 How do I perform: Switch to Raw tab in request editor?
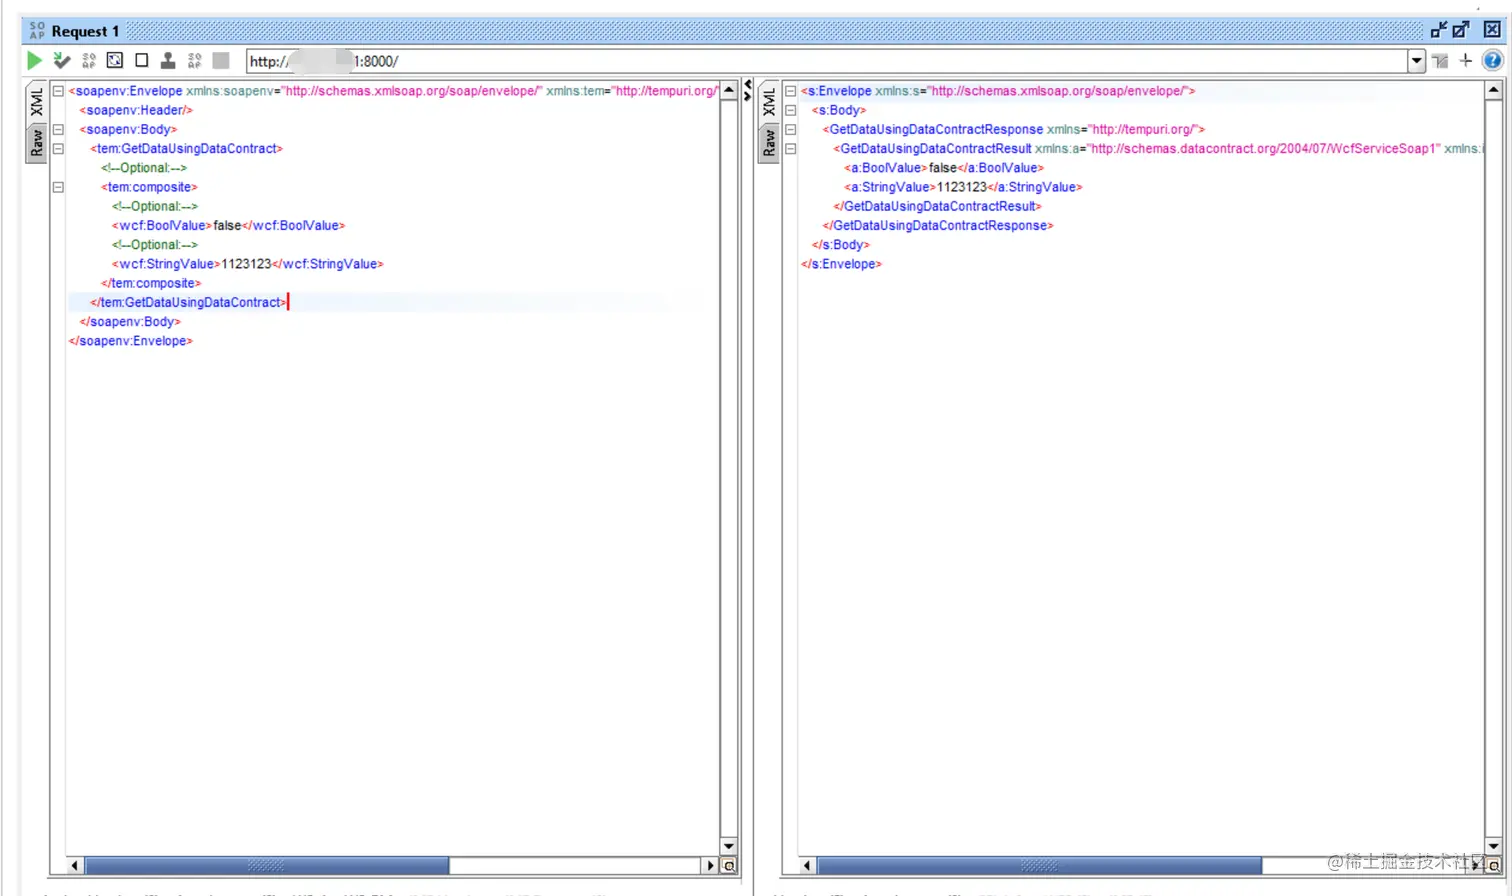click(x=37, y=143)
